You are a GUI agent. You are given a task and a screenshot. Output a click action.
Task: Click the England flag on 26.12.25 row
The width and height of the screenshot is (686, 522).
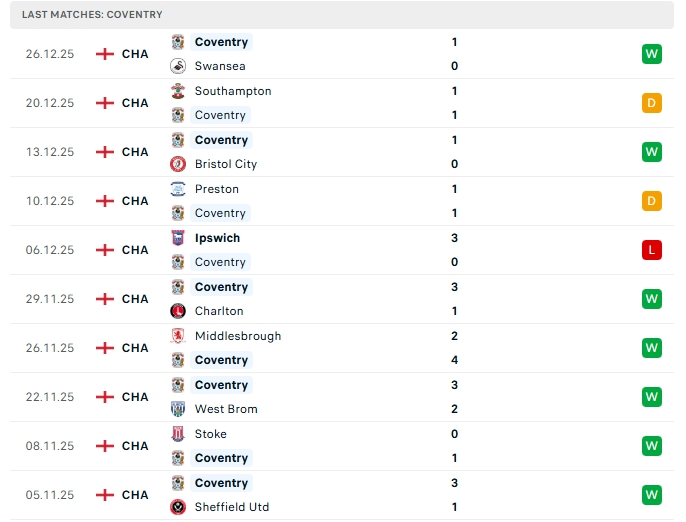click(105, 54)
